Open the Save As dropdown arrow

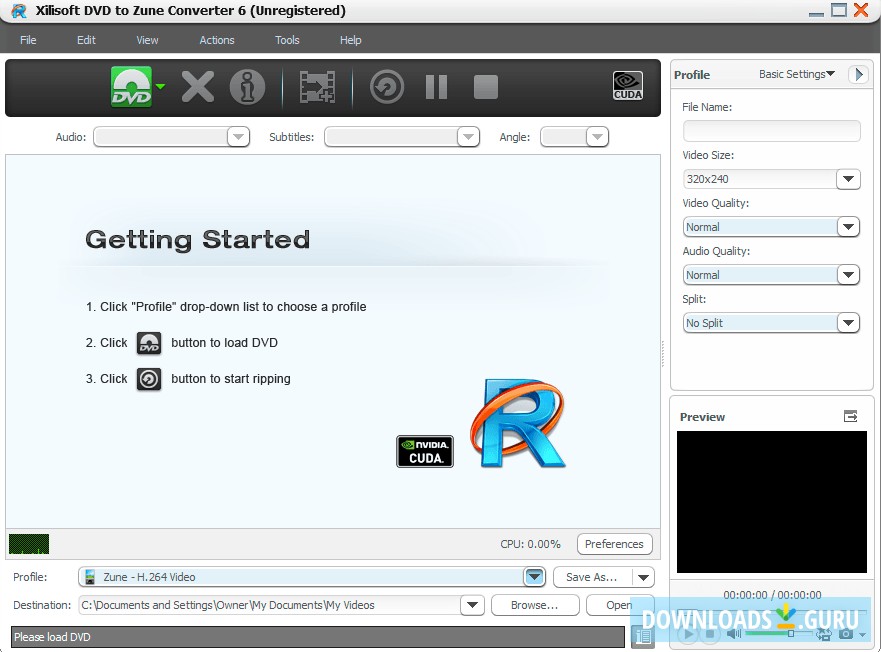(643, 577)
